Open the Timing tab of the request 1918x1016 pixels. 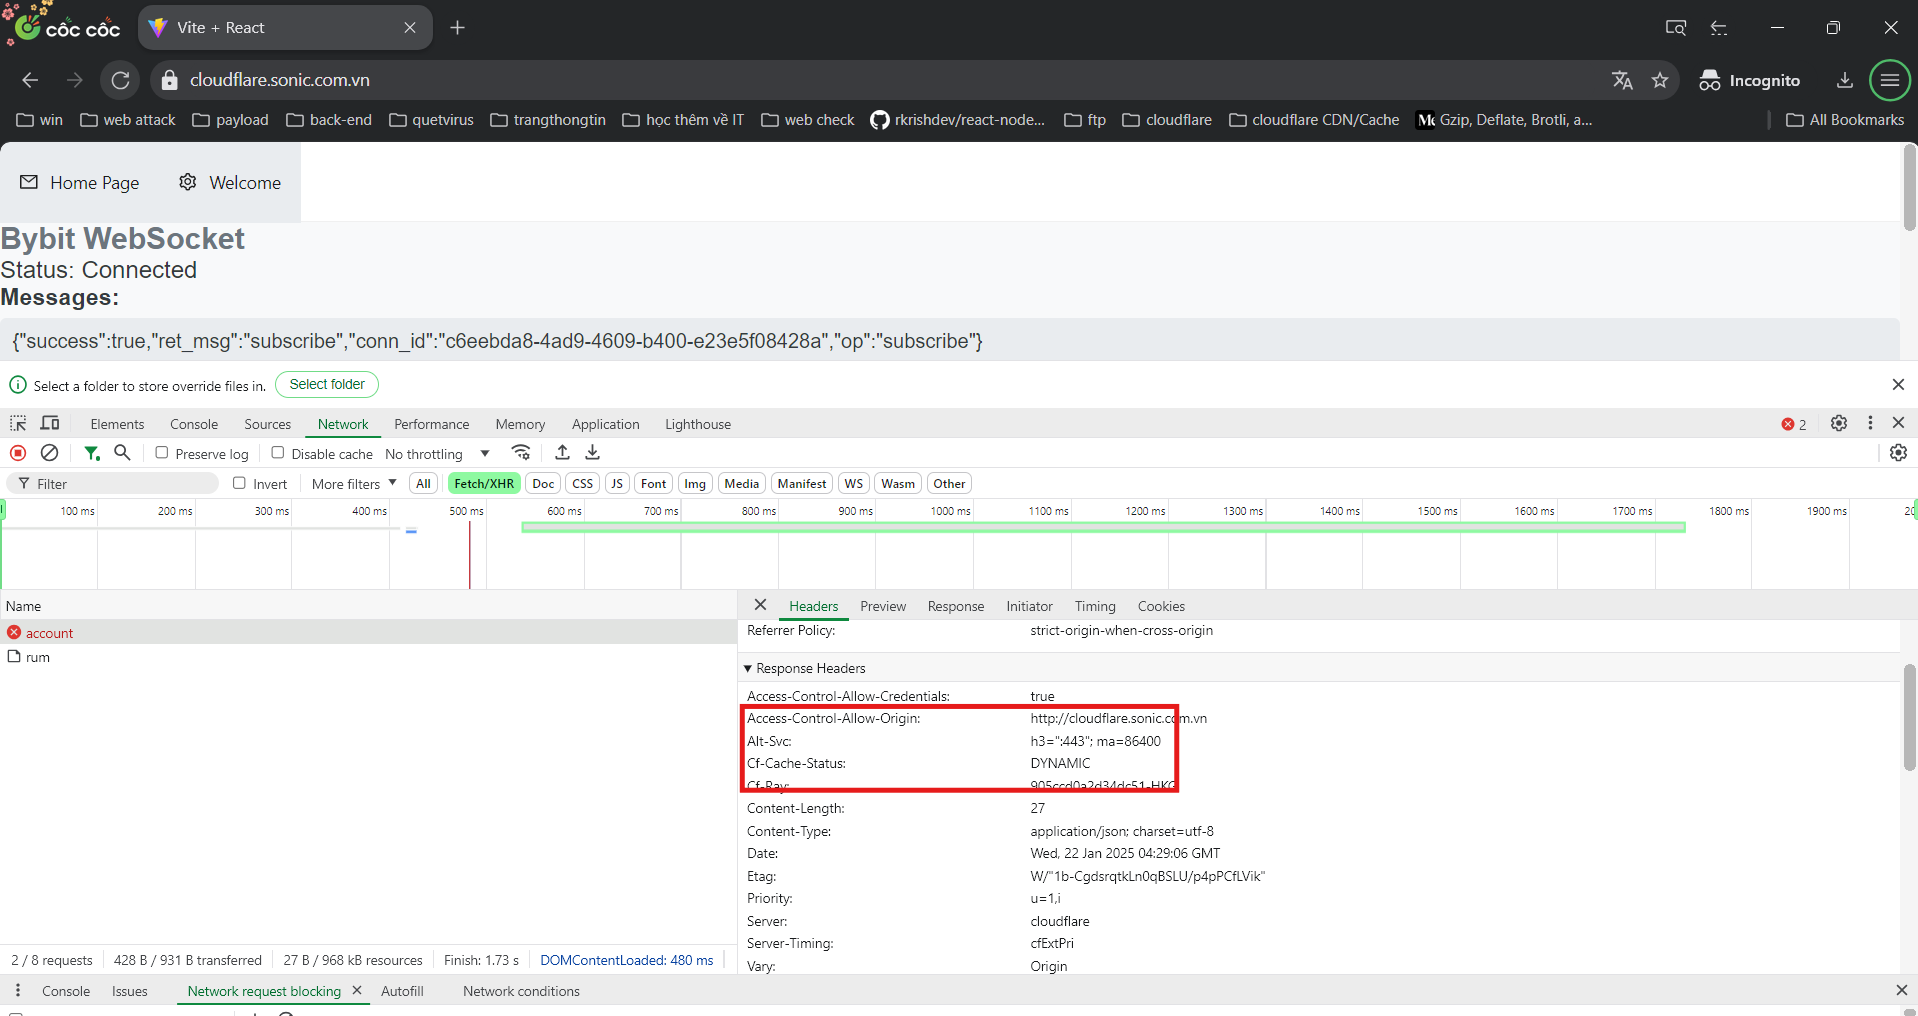click(x=1094, y=606)
